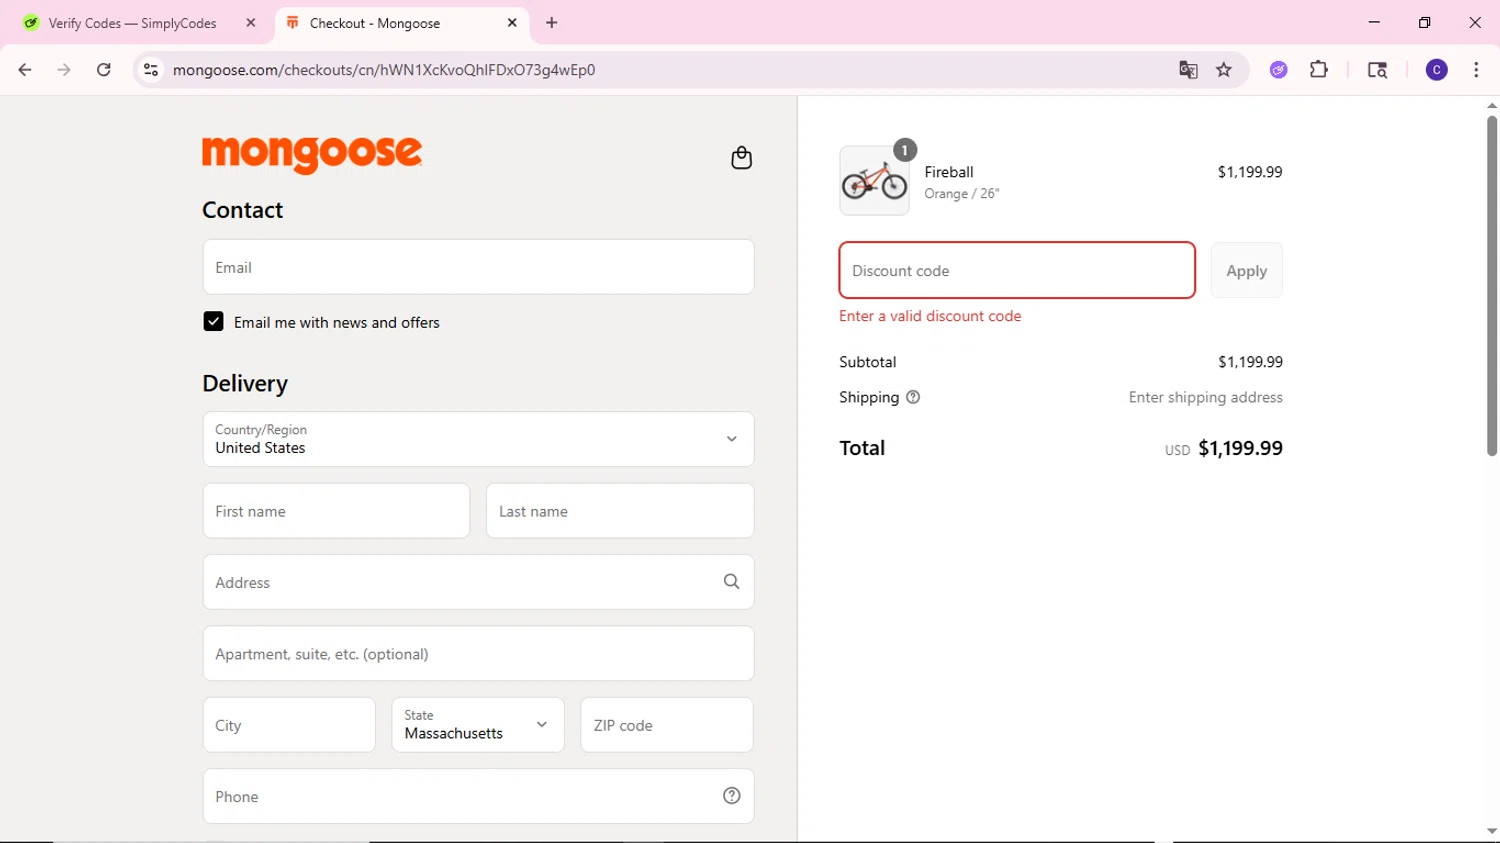
Task: Switch to the Verify Codes — SimplyCodes tab
Action: 140,23
